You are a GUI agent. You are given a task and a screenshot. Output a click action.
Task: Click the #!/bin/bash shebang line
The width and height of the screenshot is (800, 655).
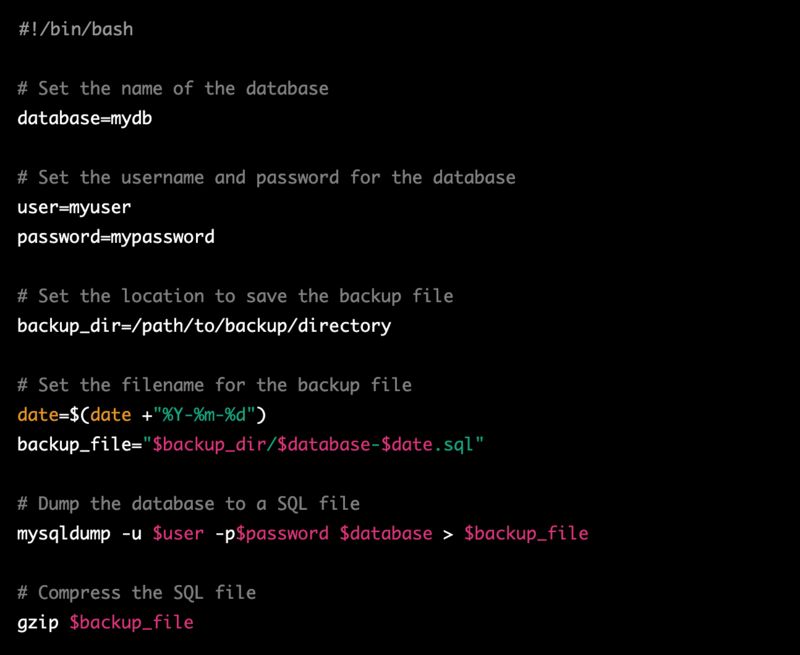click(x=76, y=29)
